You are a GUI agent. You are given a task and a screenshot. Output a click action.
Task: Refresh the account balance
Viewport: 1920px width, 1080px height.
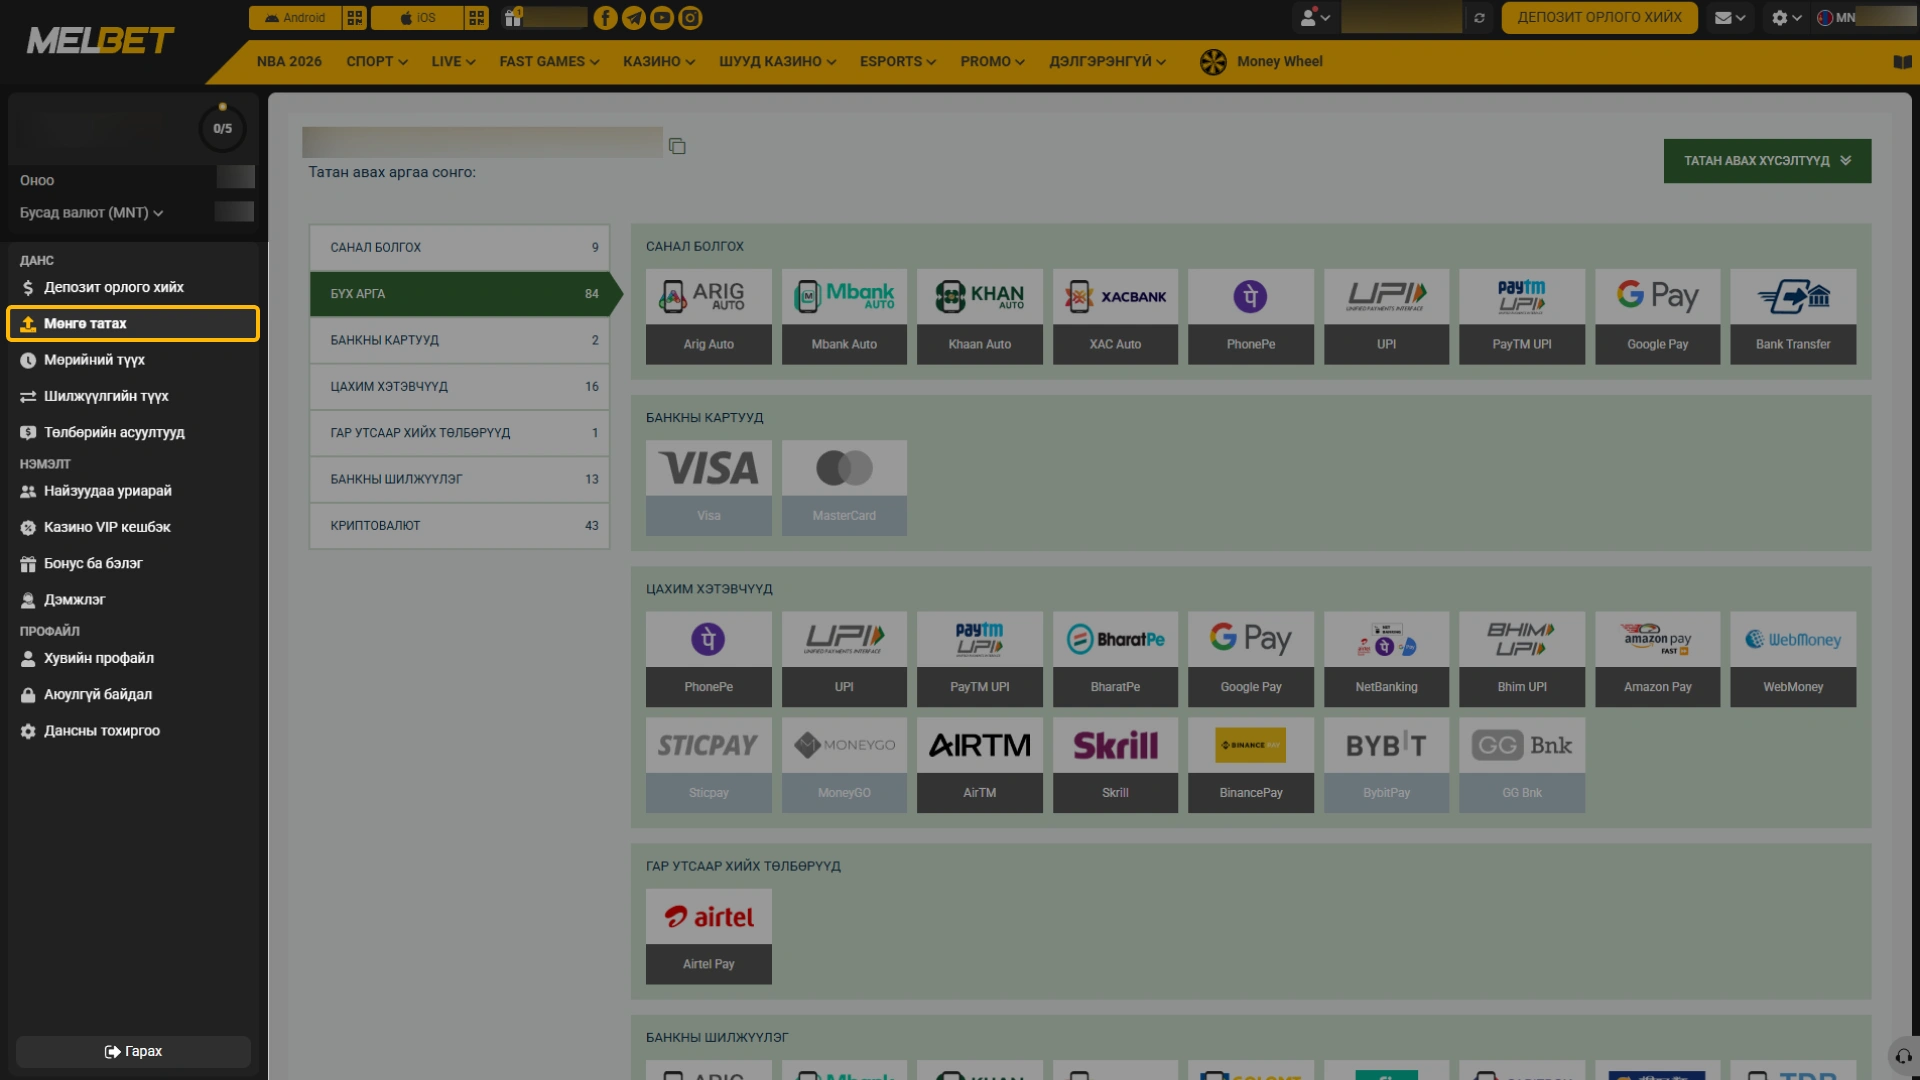coord(1479,18)
